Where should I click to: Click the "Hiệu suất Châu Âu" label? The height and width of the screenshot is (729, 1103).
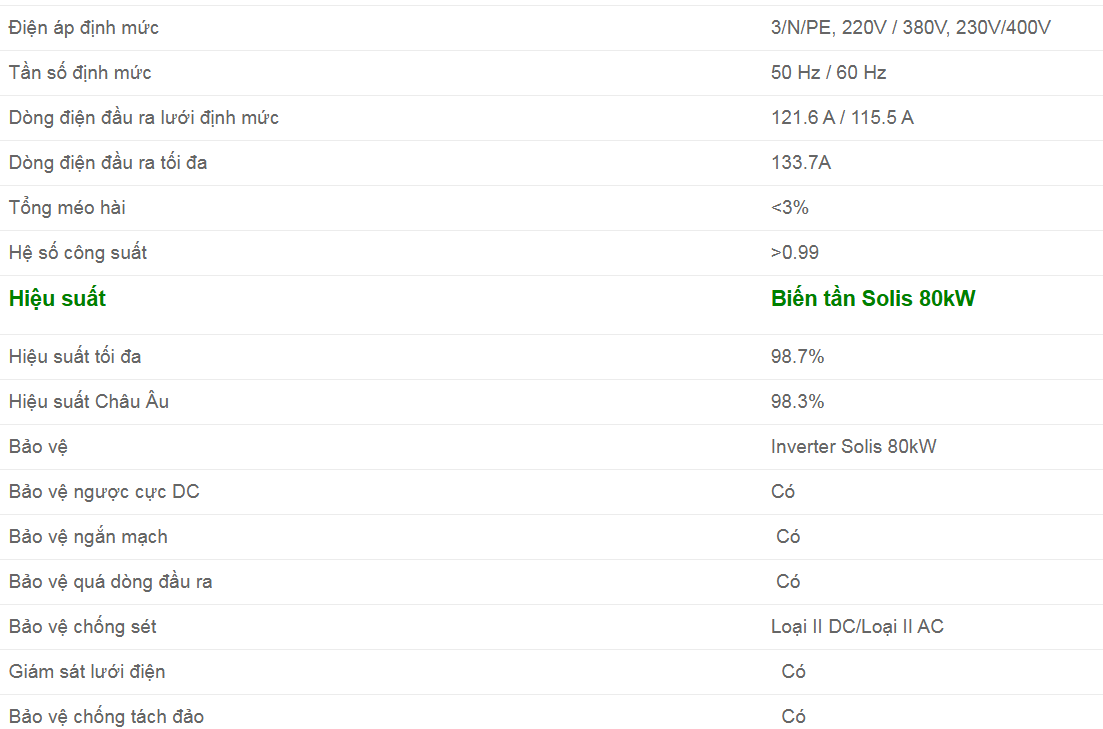(89, 402)
